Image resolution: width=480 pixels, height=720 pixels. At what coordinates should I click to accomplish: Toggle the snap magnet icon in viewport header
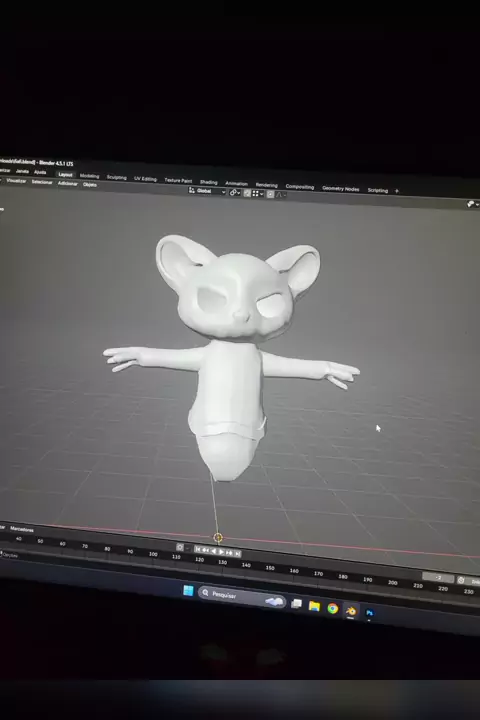(x=247, y=193)
